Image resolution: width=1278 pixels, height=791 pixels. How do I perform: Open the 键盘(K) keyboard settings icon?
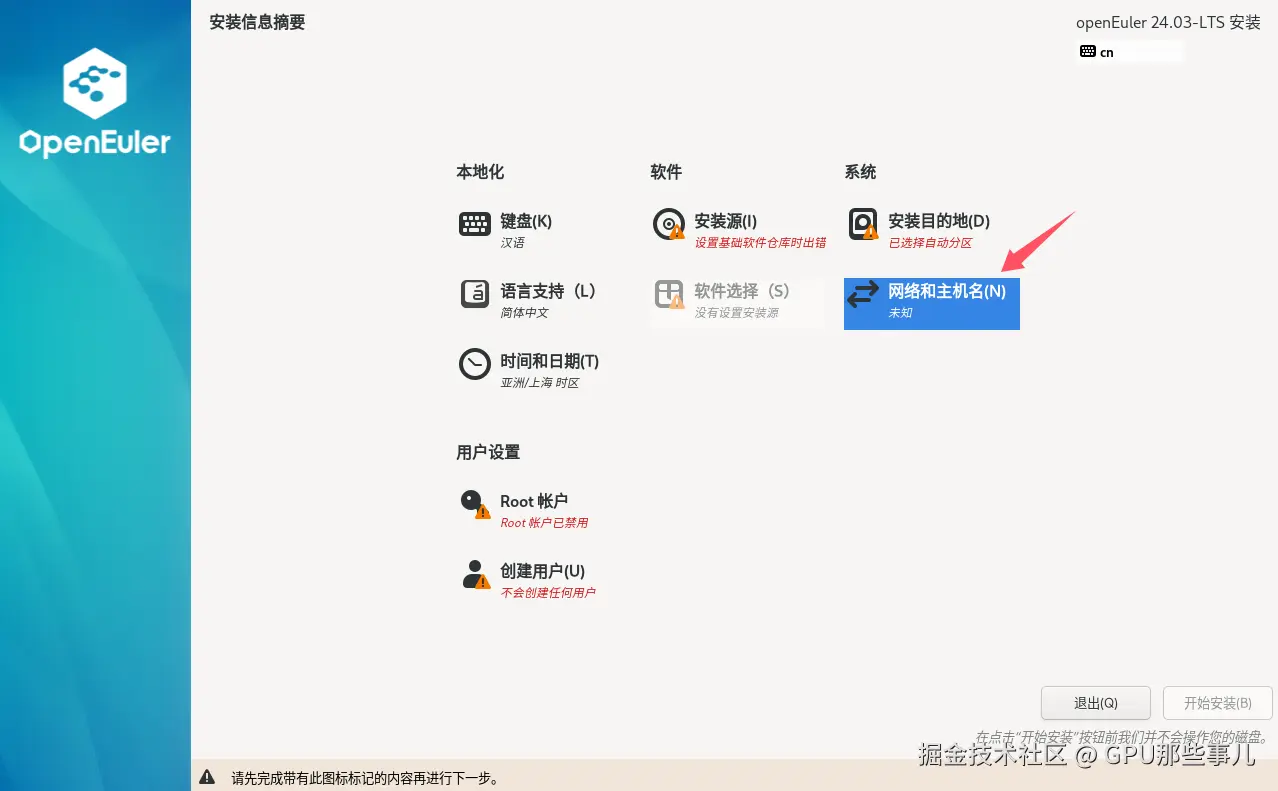tap(474, 224)
